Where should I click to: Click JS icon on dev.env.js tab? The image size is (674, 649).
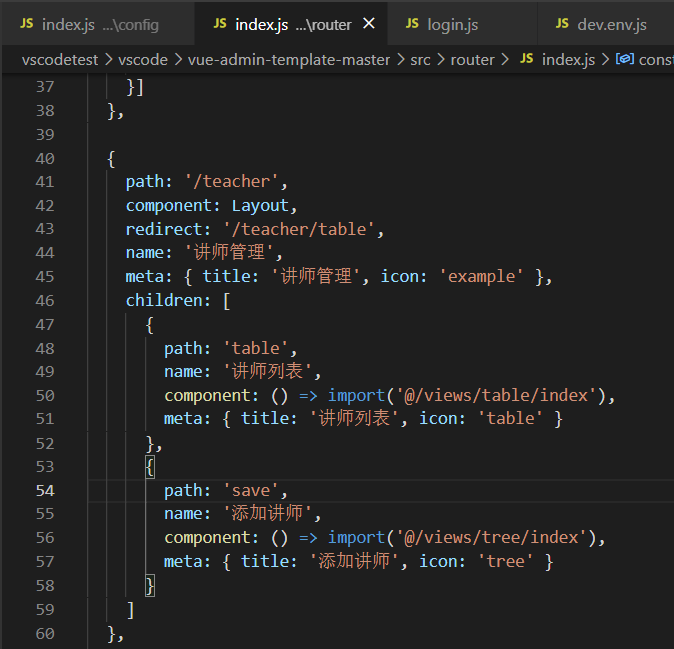click(562, 24)
